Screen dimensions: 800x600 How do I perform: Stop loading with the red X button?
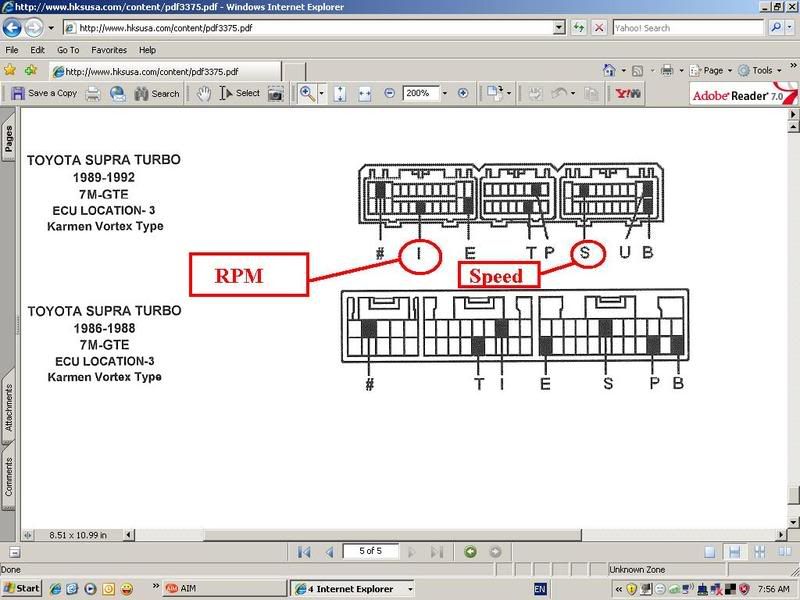click(x=599, y=28)
